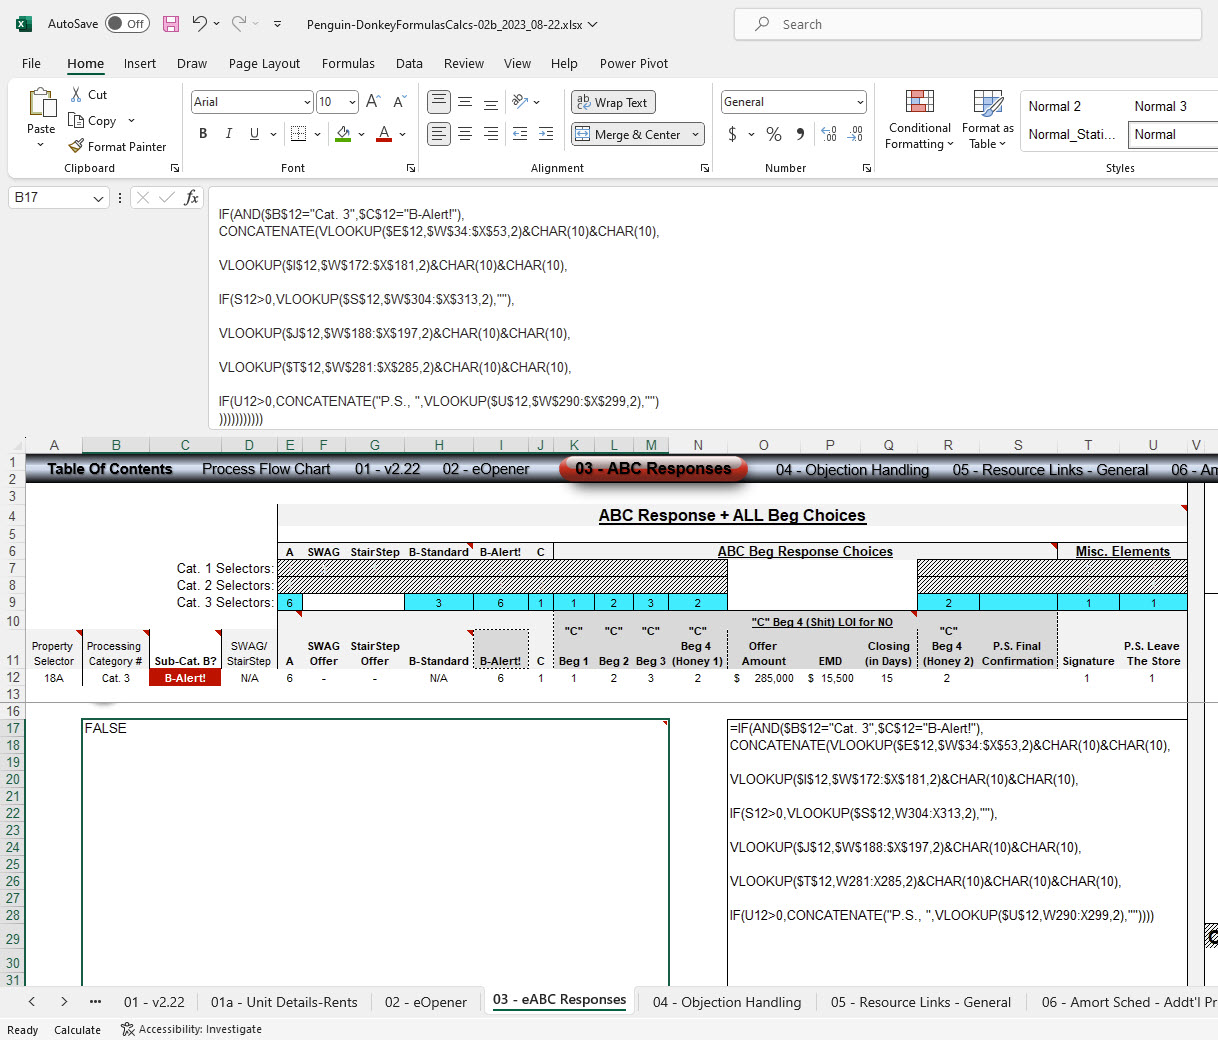
Task: Toggle the AutoSave switch
Action: click(x=127, y=24)
